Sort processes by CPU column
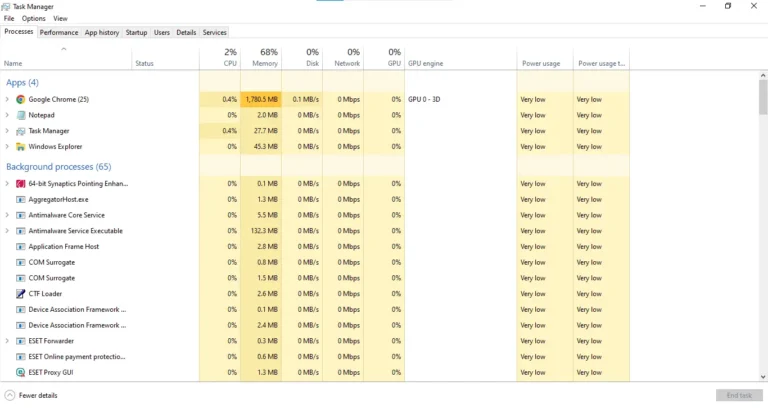Image resolution: width=768 pixels, height=409 pixels. pyautogui.click(x=220, y=58)
